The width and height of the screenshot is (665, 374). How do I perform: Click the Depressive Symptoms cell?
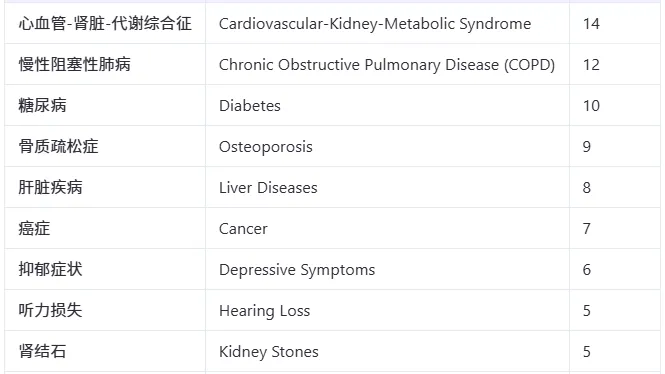pos(387,269)
